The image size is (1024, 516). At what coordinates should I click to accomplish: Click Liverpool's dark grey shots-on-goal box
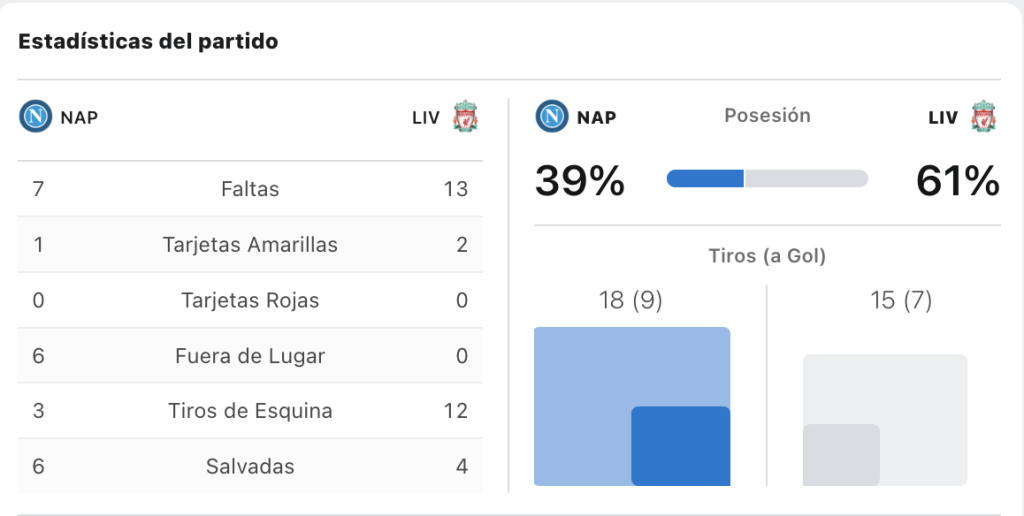point(841,455)
